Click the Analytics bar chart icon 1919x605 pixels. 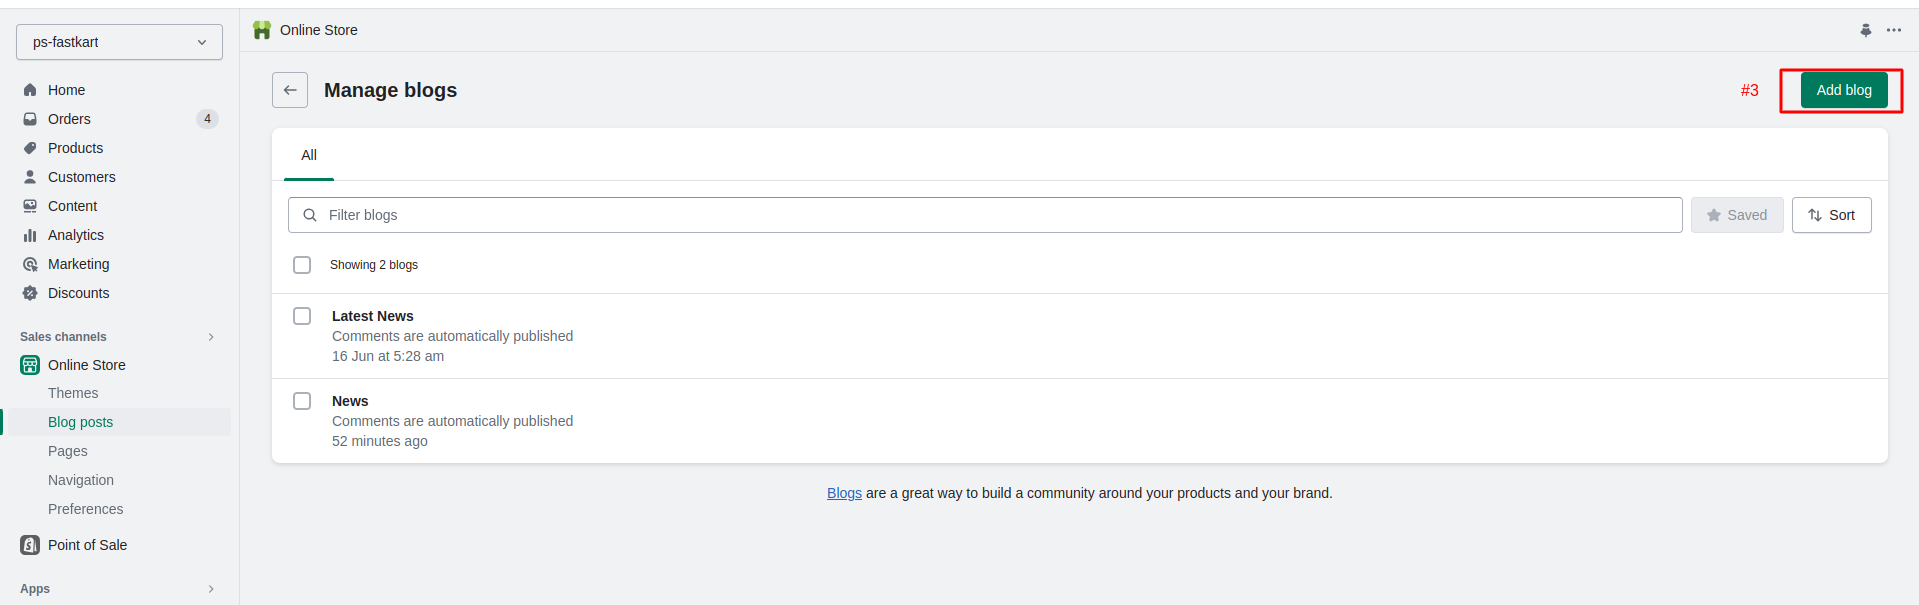tap(30, 235)
